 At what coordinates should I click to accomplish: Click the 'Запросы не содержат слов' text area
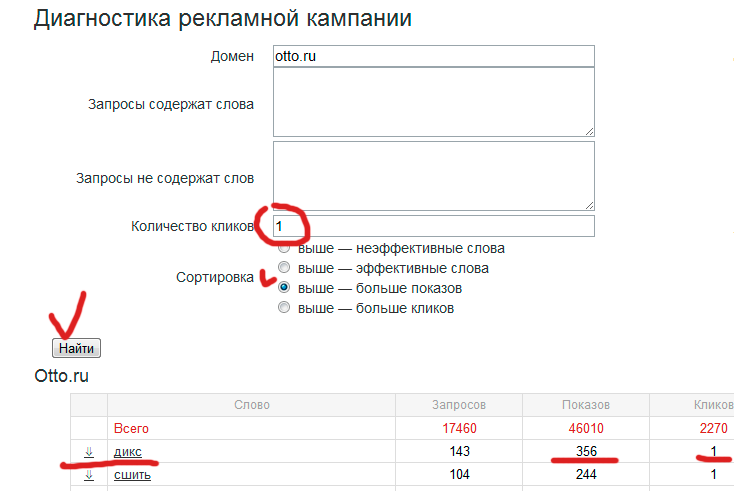[x=433, y=176]
